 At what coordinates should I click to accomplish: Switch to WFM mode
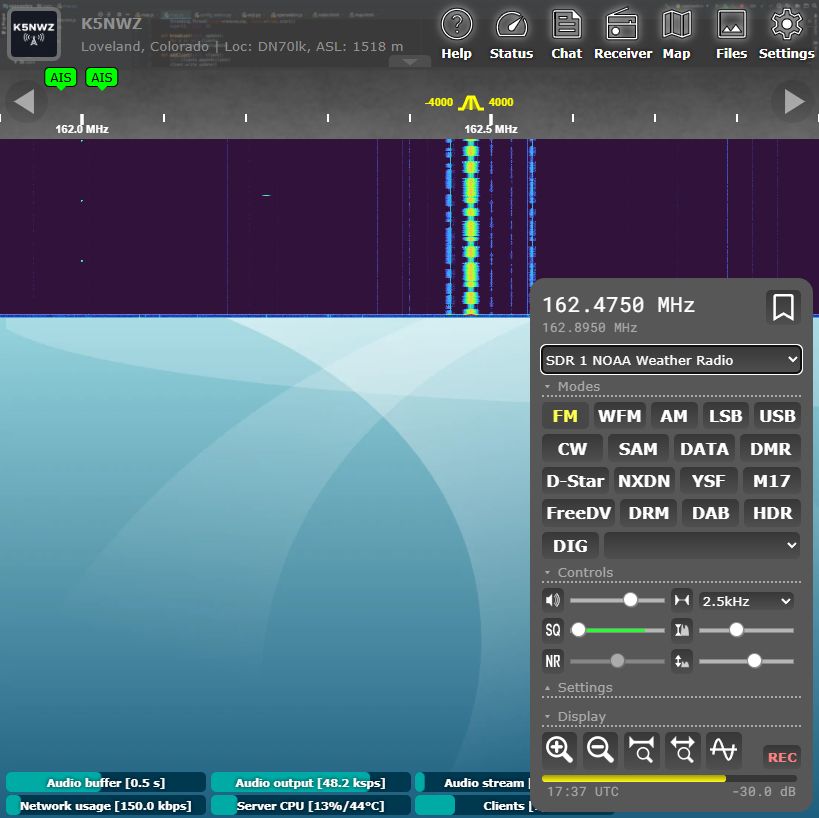(619, 416)
